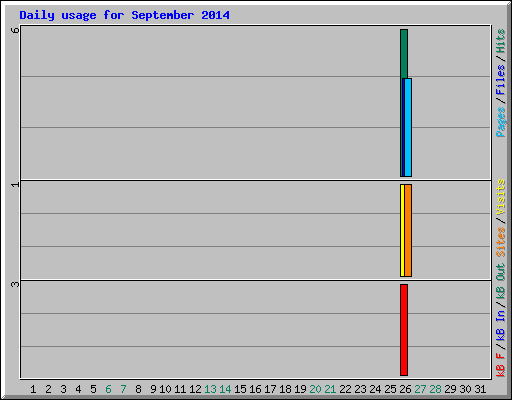Click green weekend day 20 label
Screen dimensions: 512x400
pyautogui.click(x=315, y=389)
